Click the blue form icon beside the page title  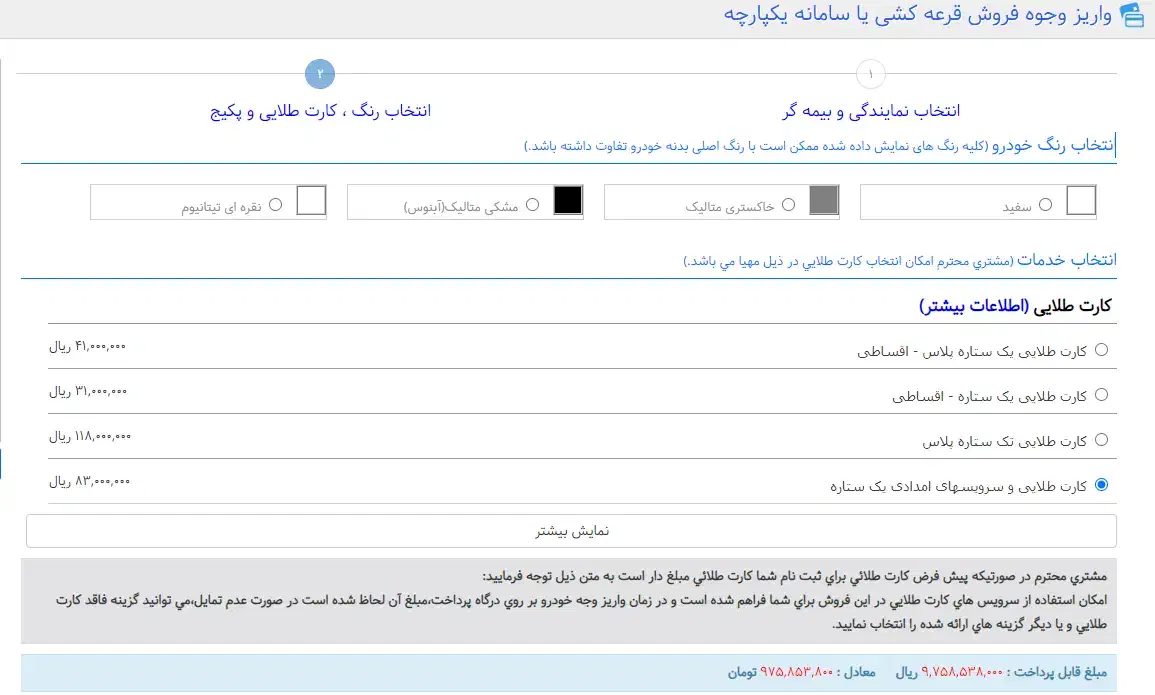1131,15
